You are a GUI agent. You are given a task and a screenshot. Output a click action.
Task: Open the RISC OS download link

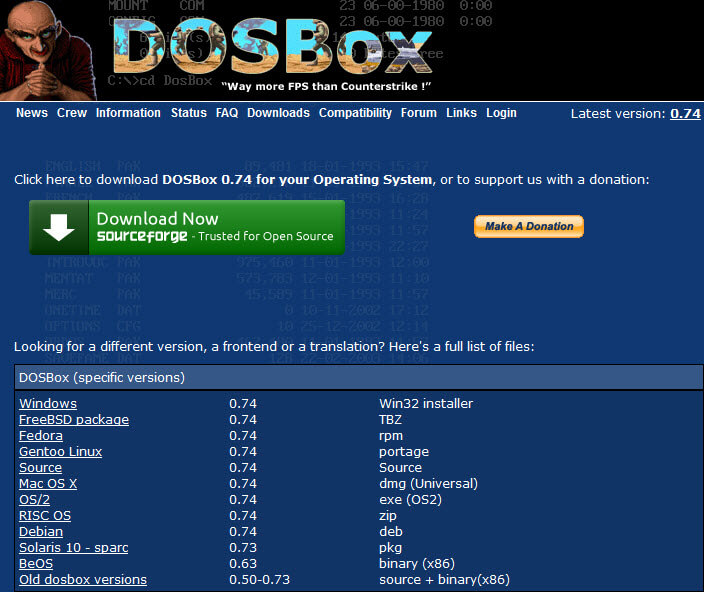(45, 516)
